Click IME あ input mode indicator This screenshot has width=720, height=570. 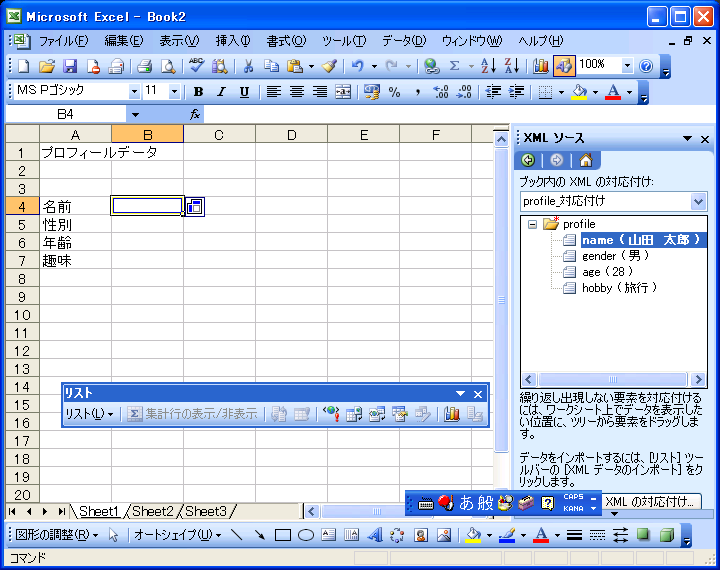tap(467, 503)
